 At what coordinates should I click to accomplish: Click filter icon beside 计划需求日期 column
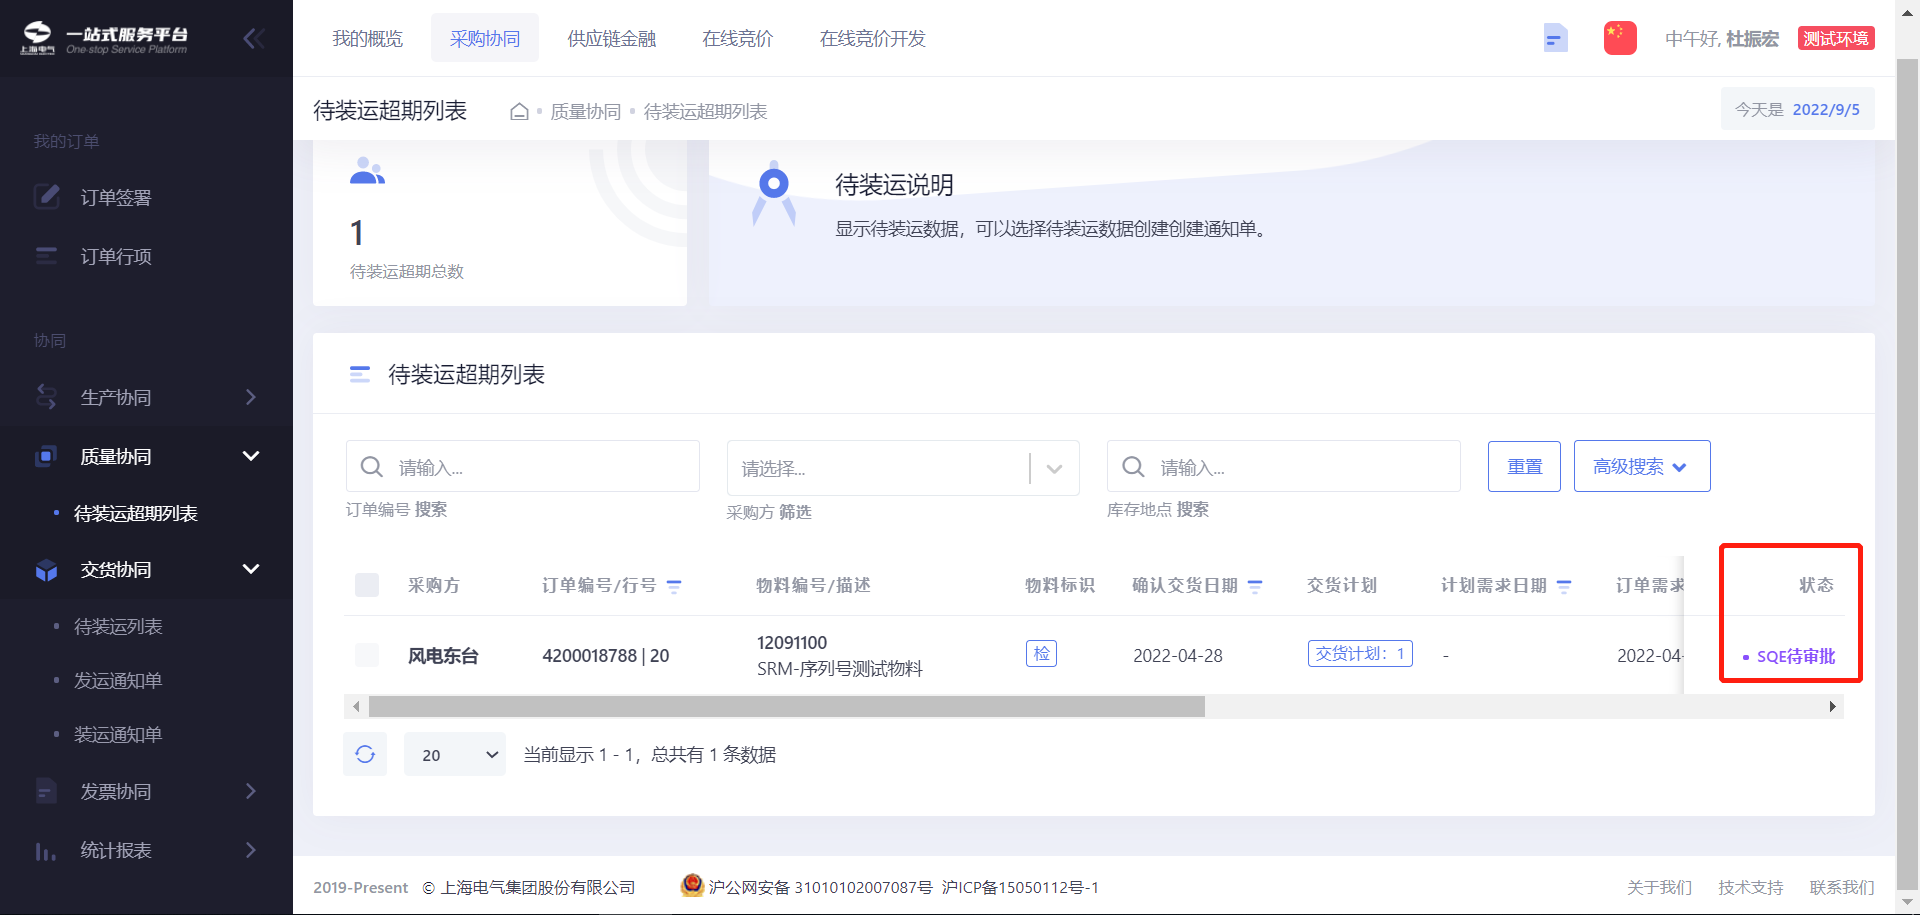(1564, 587)
